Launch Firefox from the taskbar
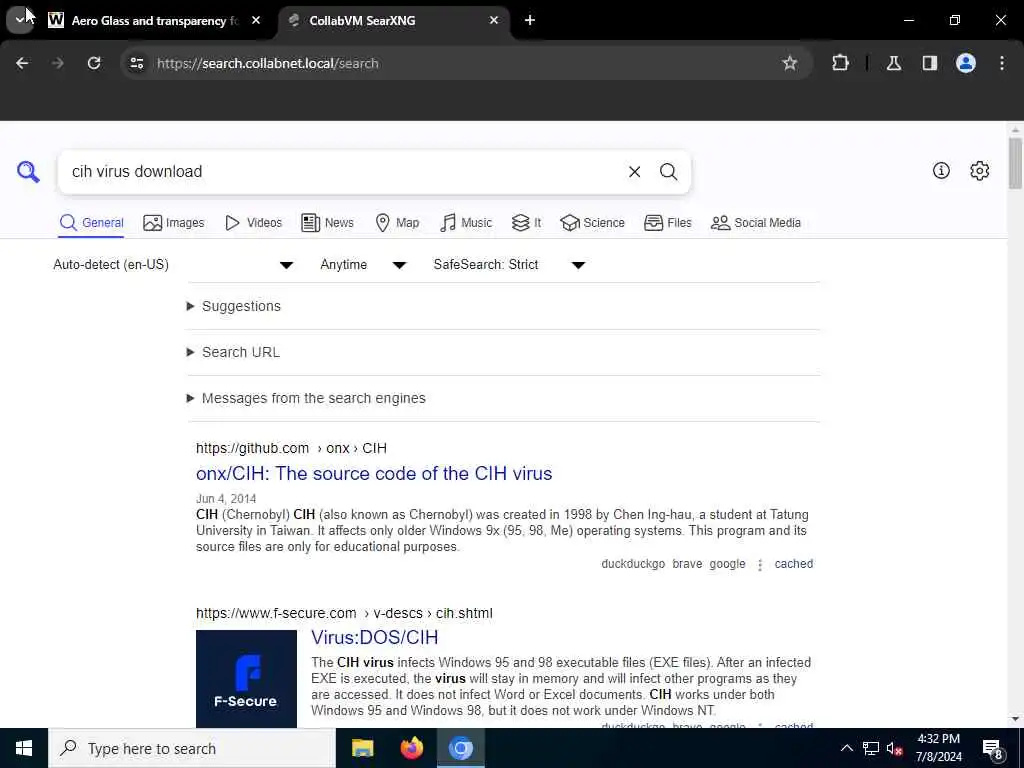Viewport: 1024px width, 768px height. coord(411,748)
